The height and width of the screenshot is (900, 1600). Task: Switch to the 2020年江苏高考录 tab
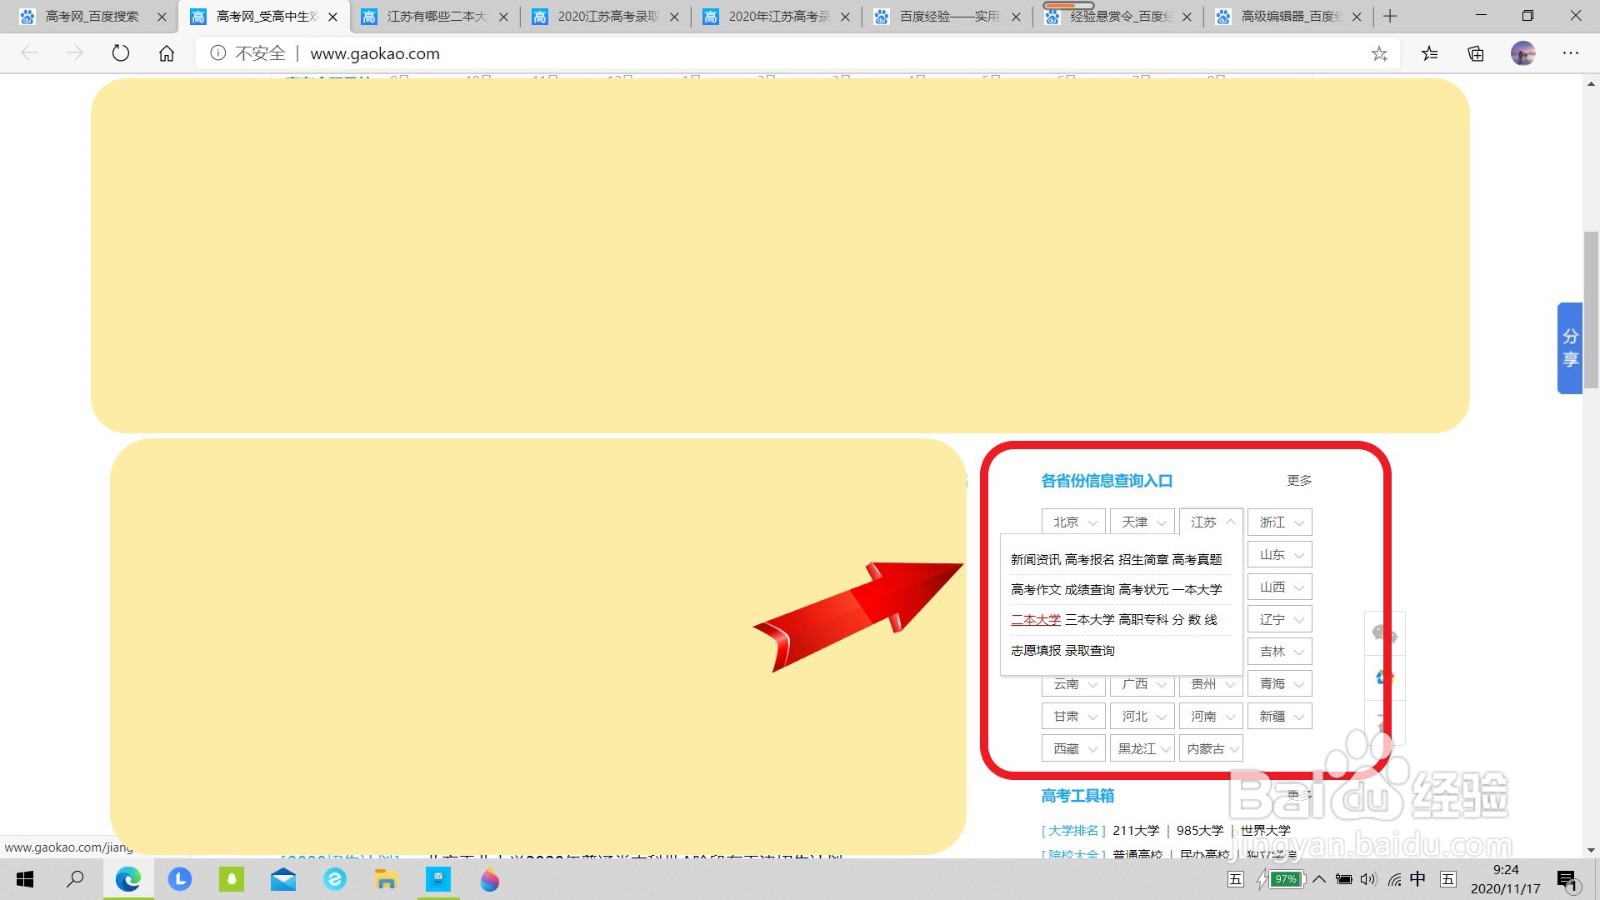click(x=777, y=16)
